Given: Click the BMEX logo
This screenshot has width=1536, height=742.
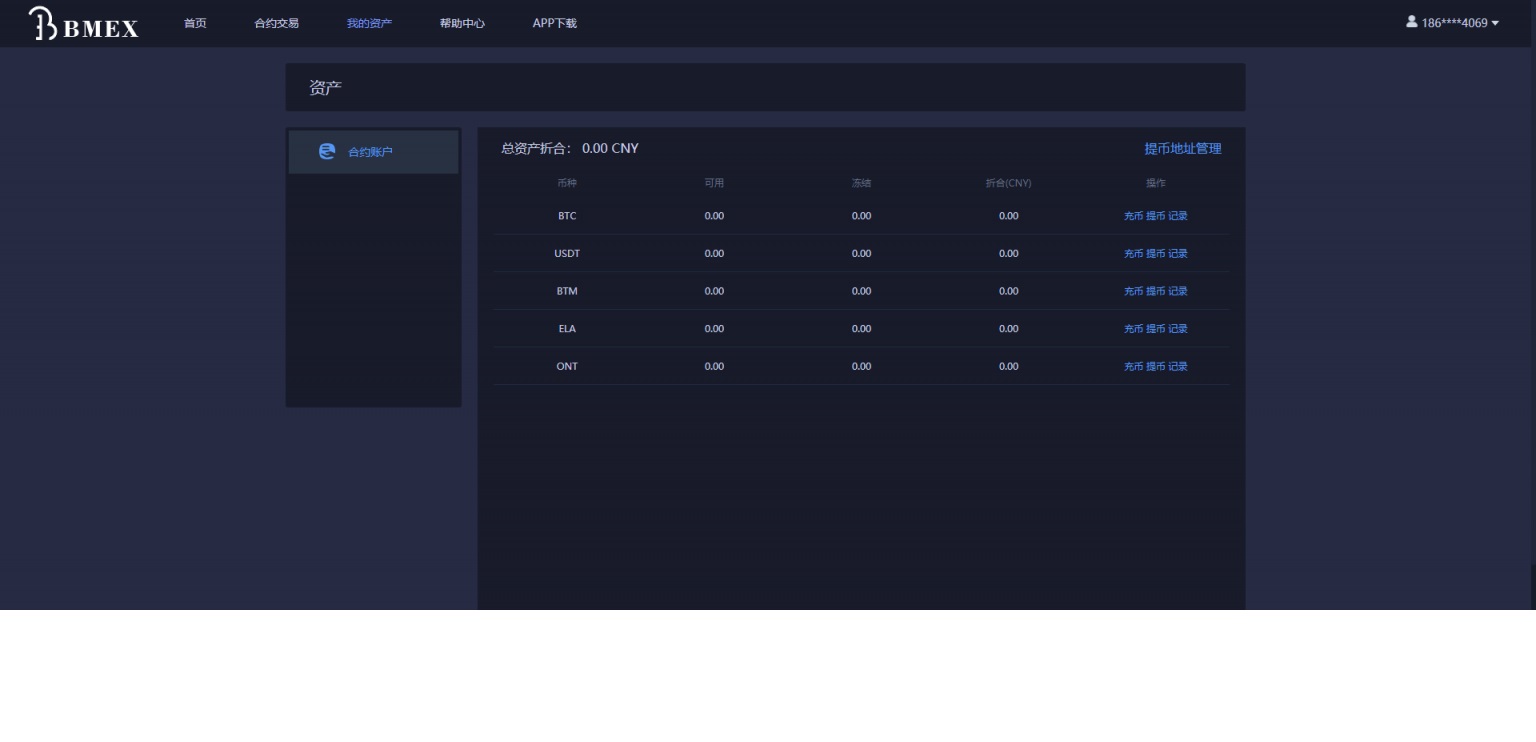Looking at the screenshot, I should point(84,23).
